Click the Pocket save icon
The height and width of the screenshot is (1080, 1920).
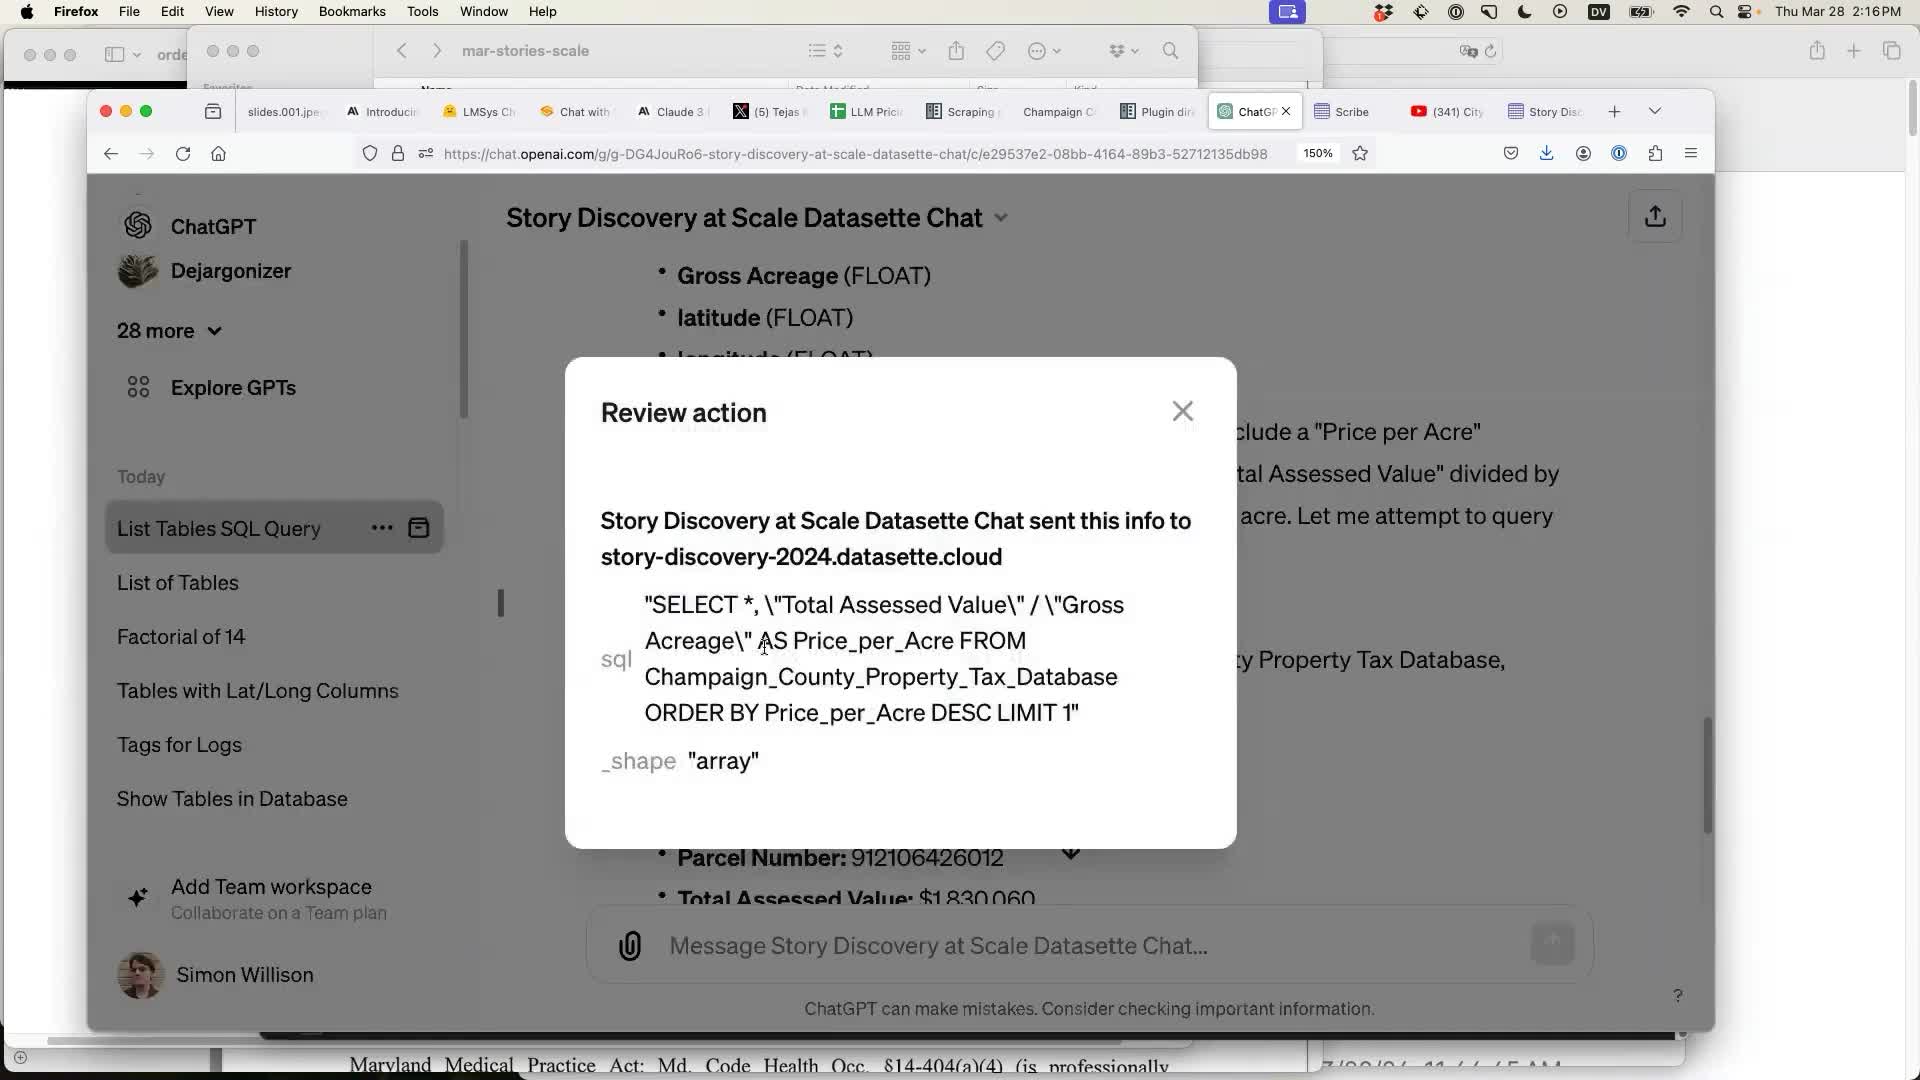pyautogui.click(x=1511, y=153)
